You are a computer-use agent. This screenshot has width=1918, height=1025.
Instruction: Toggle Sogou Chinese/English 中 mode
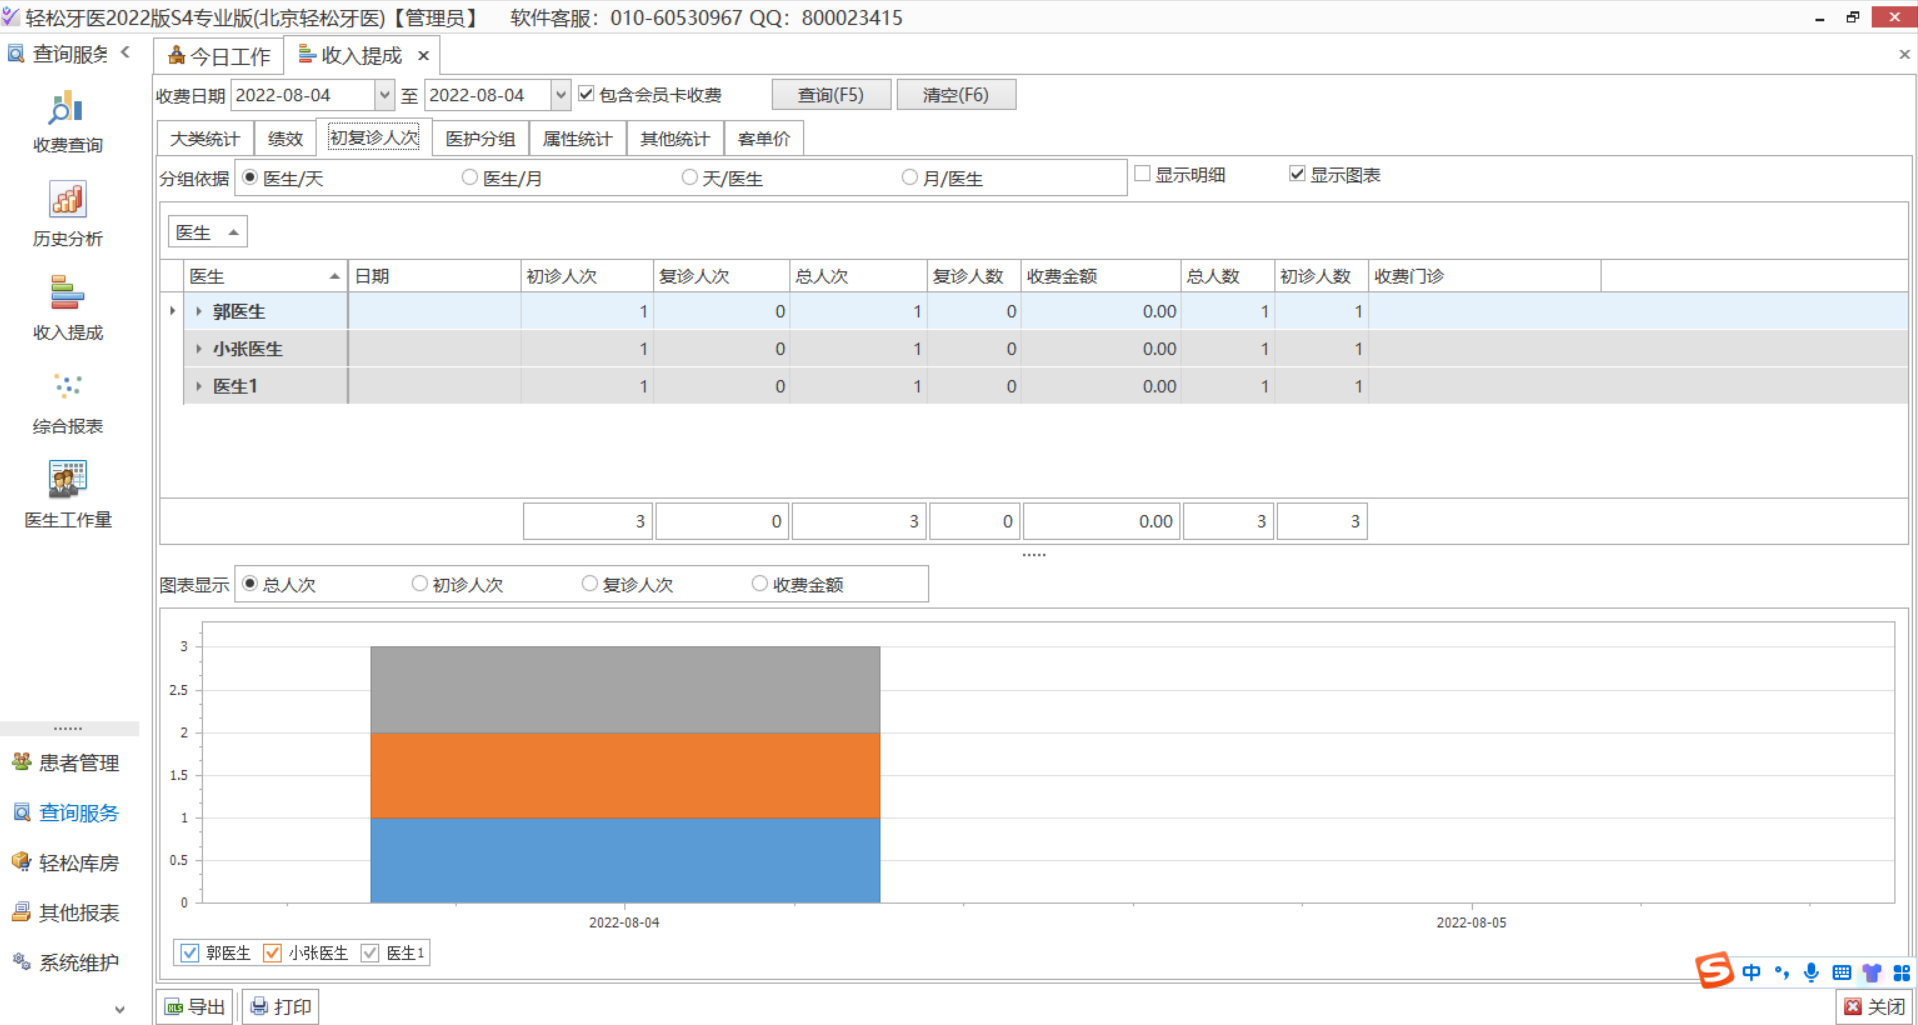1751,972
